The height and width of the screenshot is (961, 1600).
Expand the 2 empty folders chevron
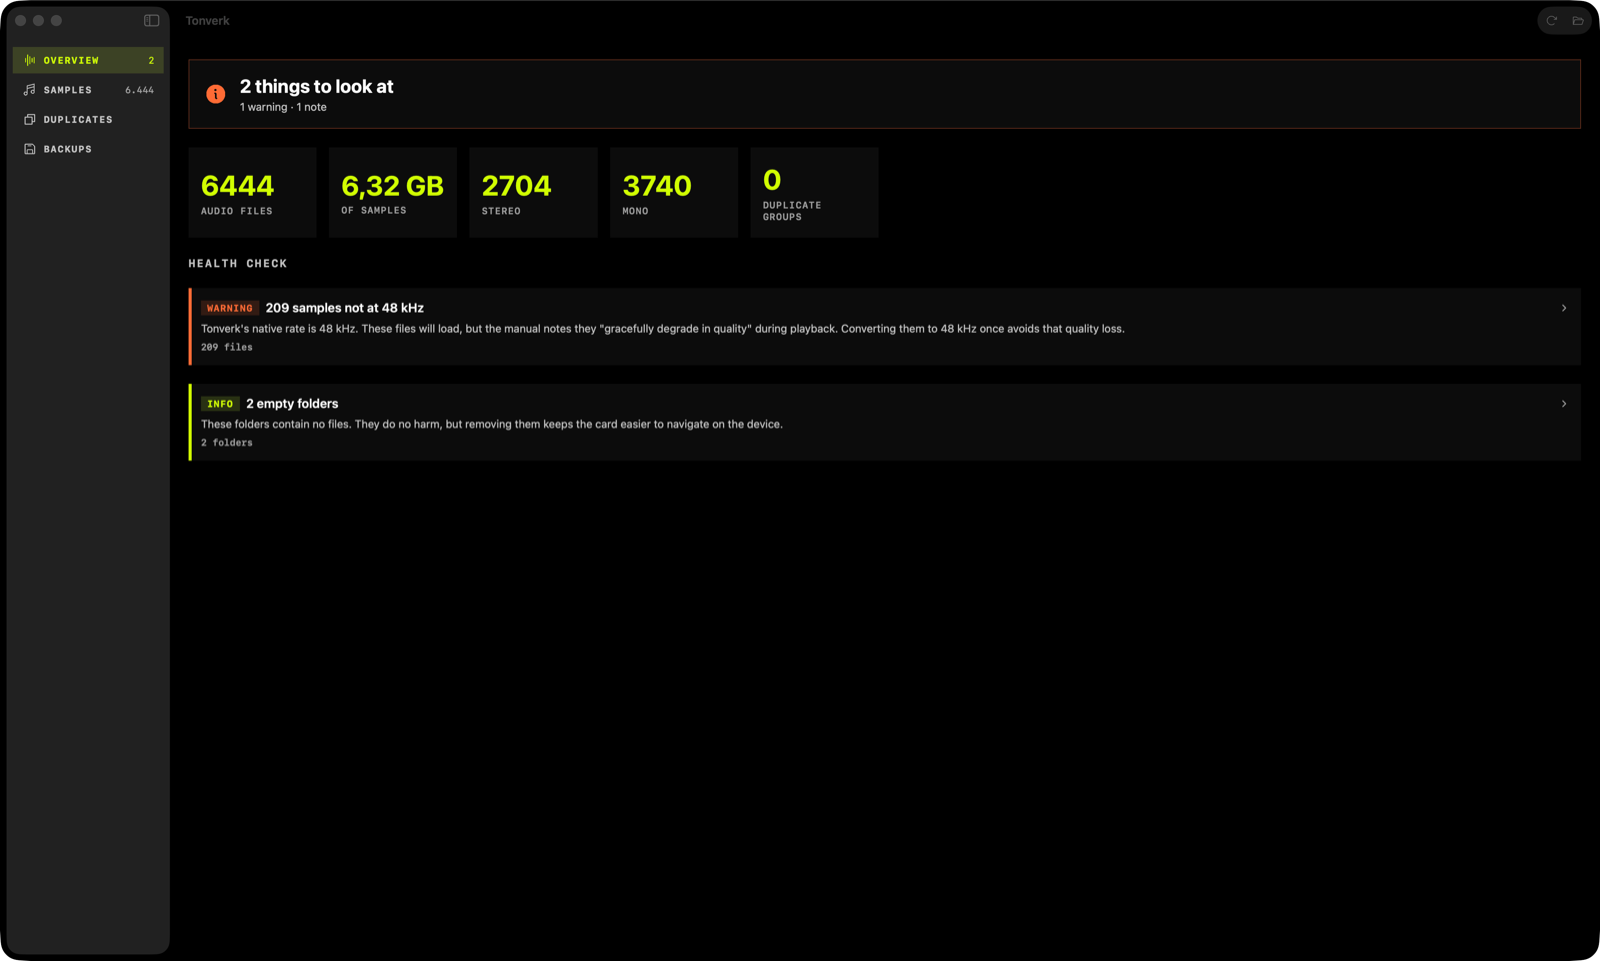1564,404
